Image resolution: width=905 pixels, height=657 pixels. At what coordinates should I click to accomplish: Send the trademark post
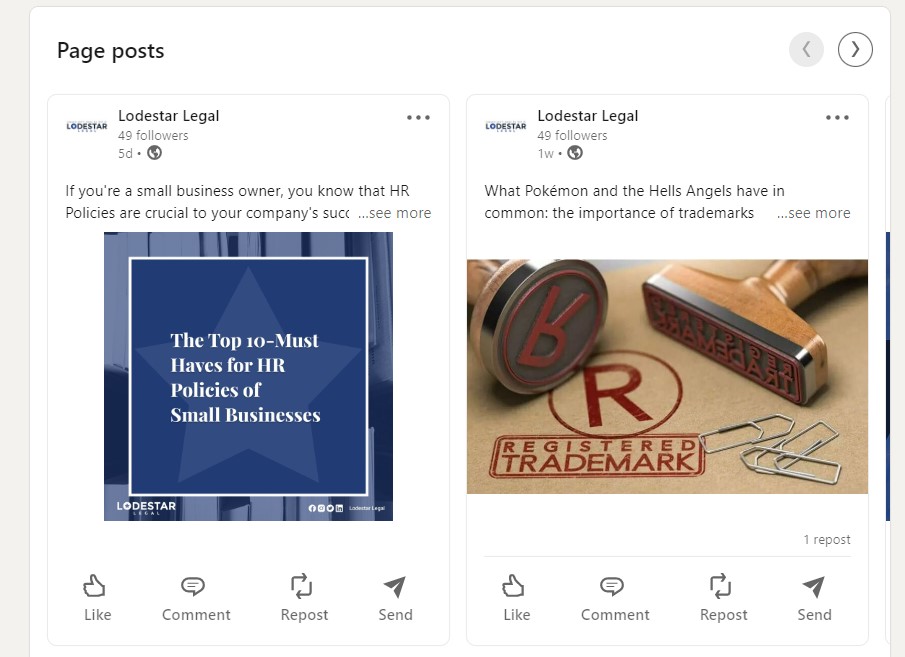tap(814, 598)
